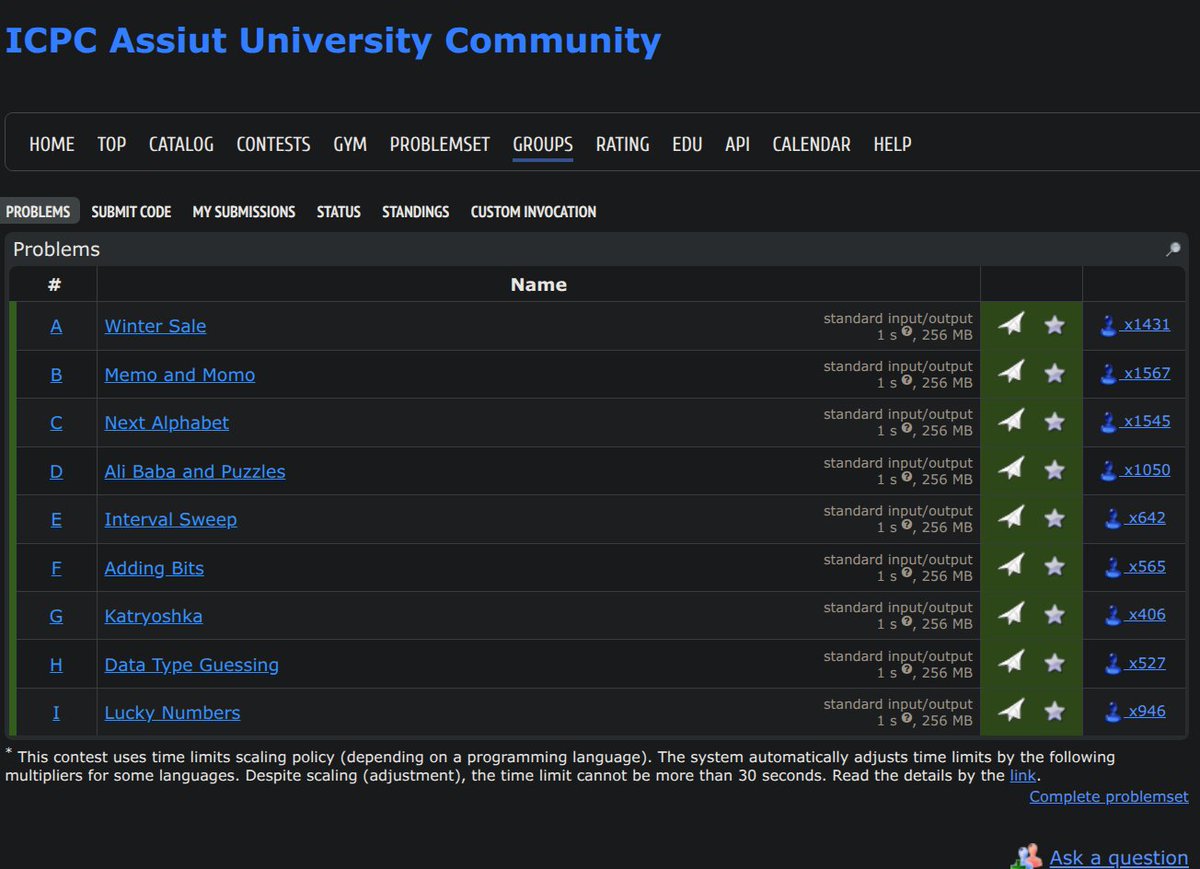The height and width of the screenshot is (869, 1200).
Task: Click the Ask a question people icon
Action: pos(1027,857)
